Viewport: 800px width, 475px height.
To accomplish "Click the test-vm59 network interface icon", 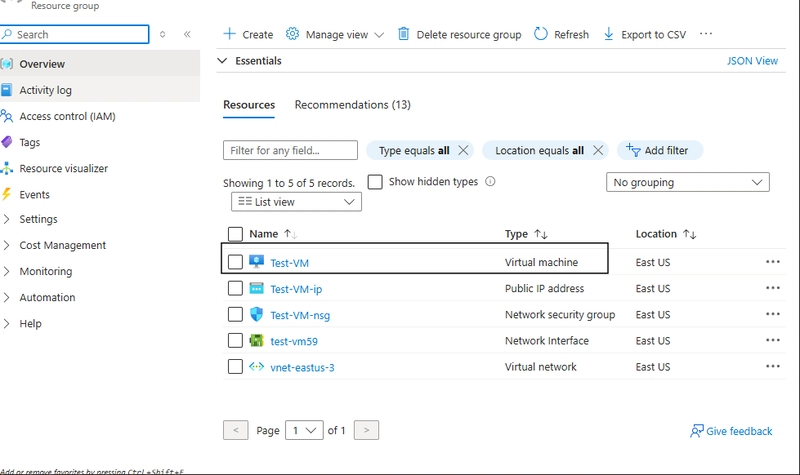I will (x=256, y=340).
